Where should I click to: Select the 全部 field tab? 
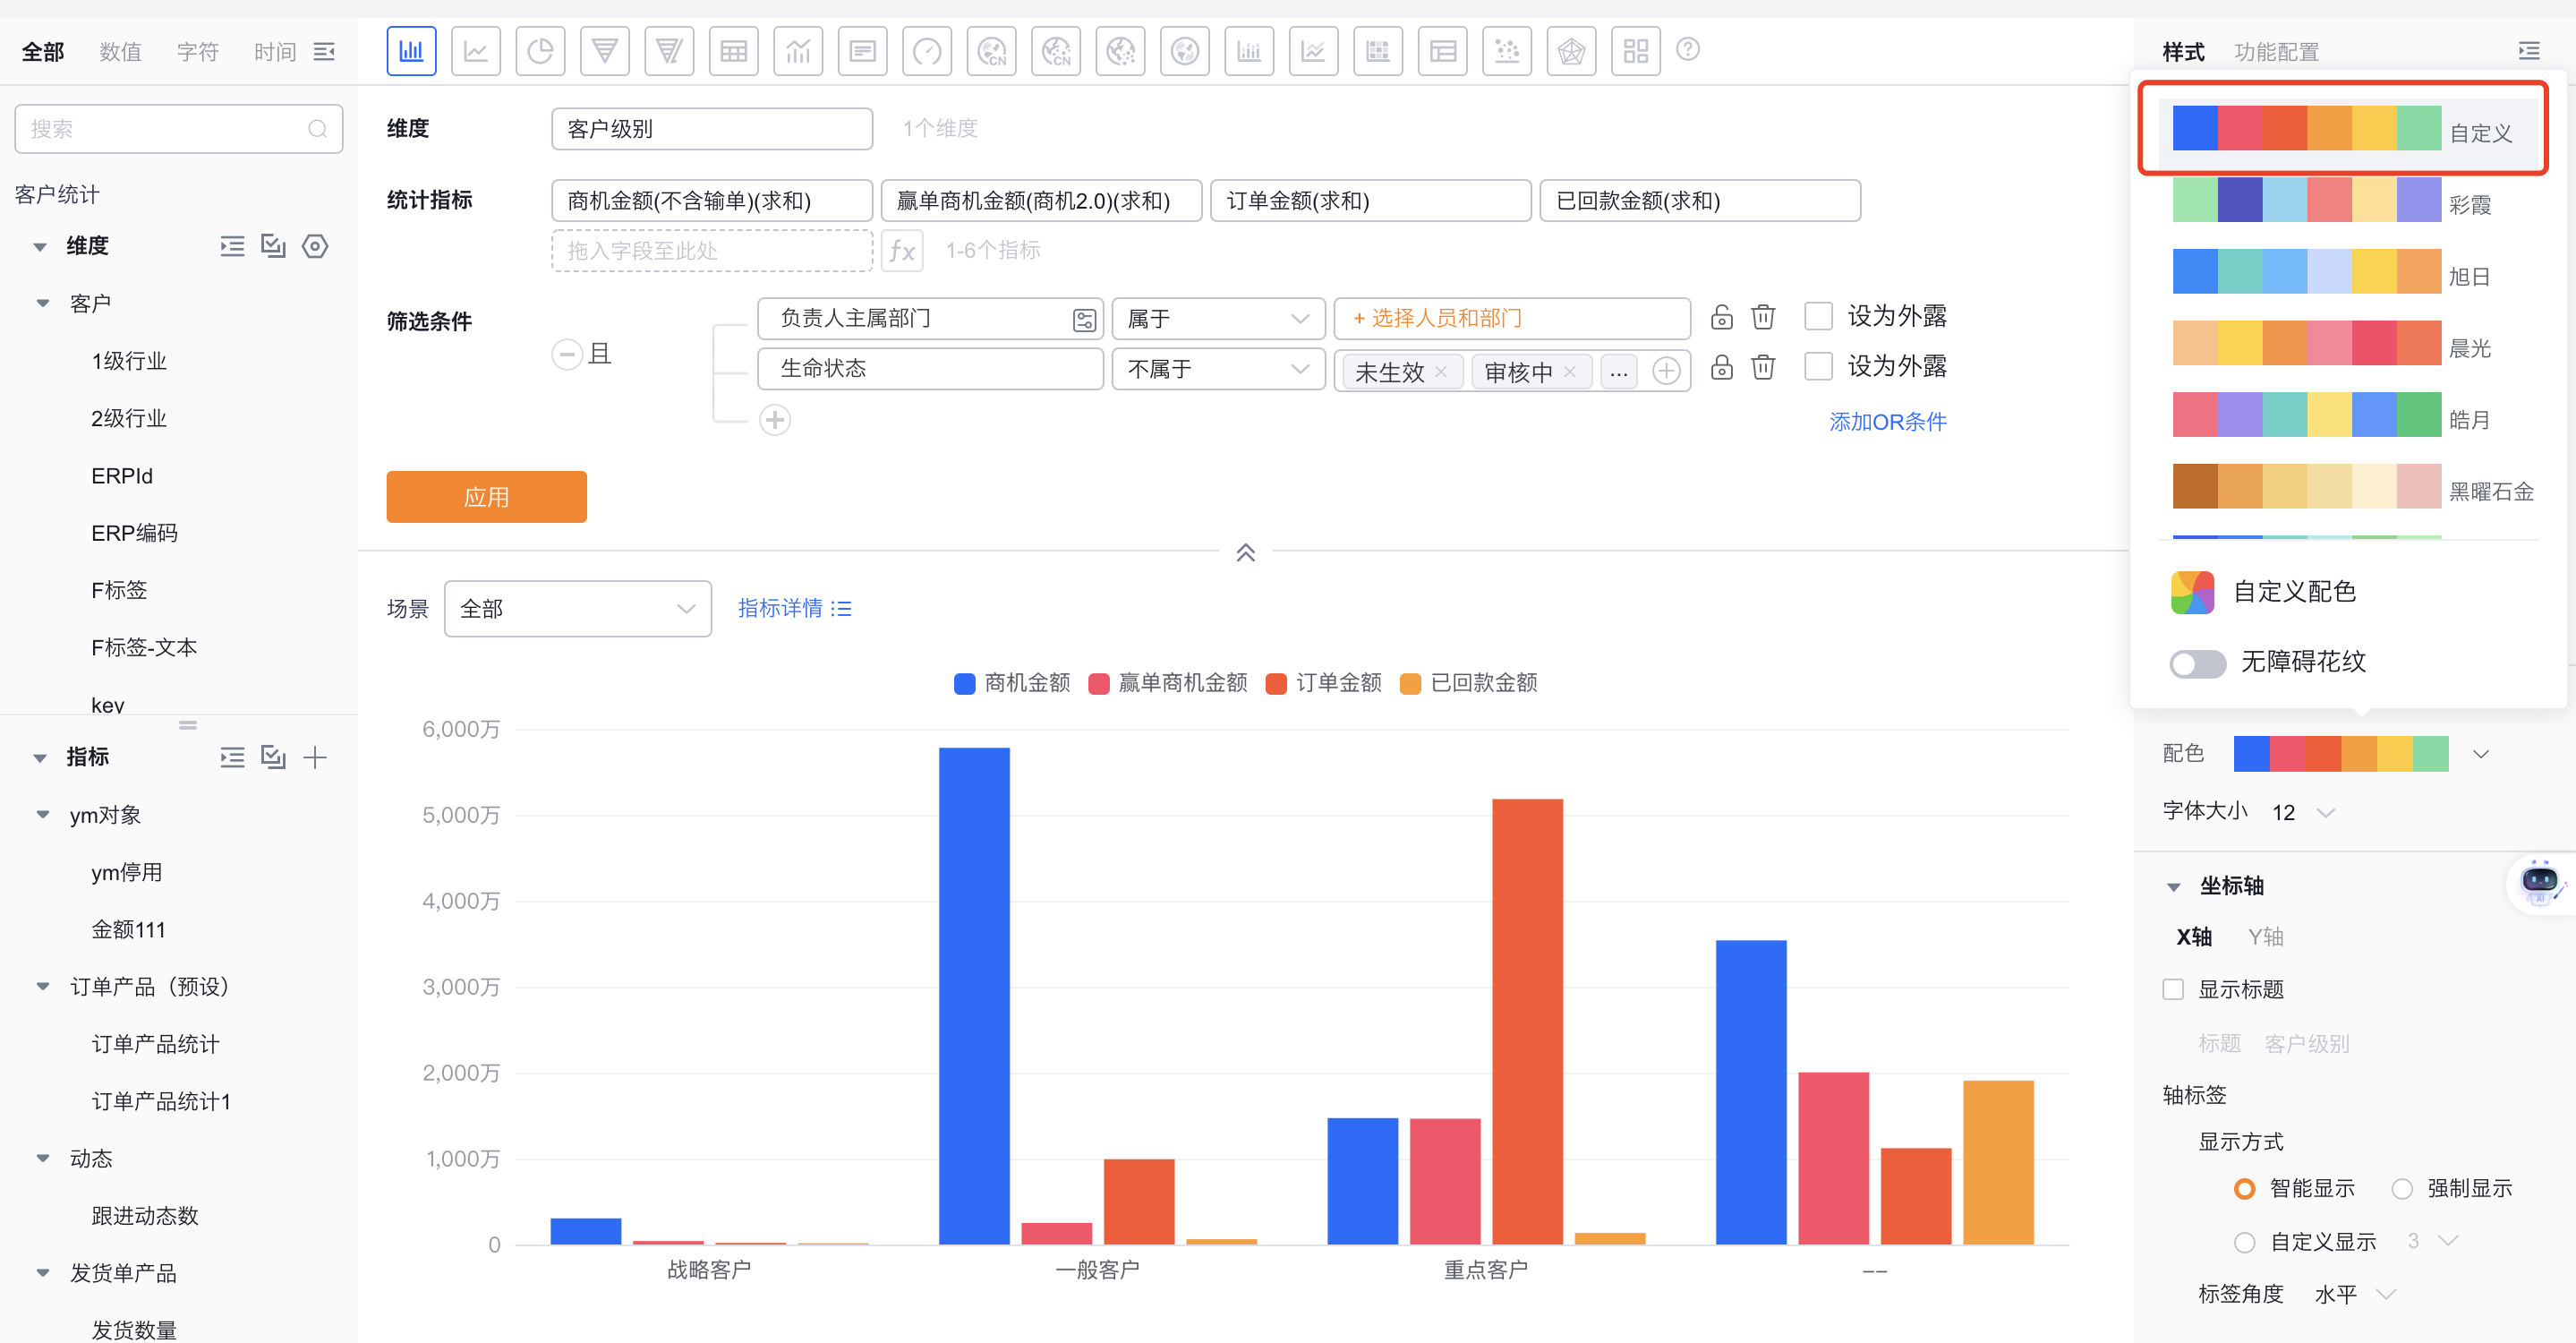tap(43, 51)
